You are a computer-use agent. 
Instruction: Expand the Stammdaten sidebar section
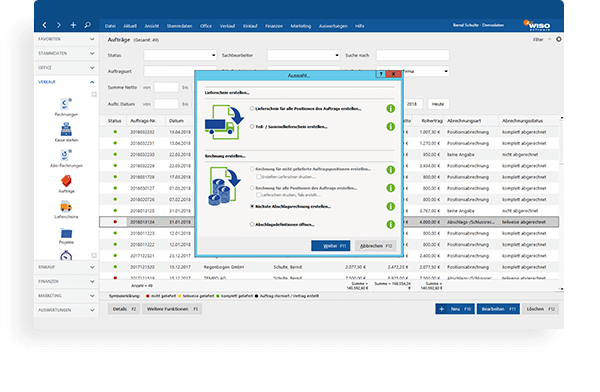pyautogui.click(x=66, y=53)
